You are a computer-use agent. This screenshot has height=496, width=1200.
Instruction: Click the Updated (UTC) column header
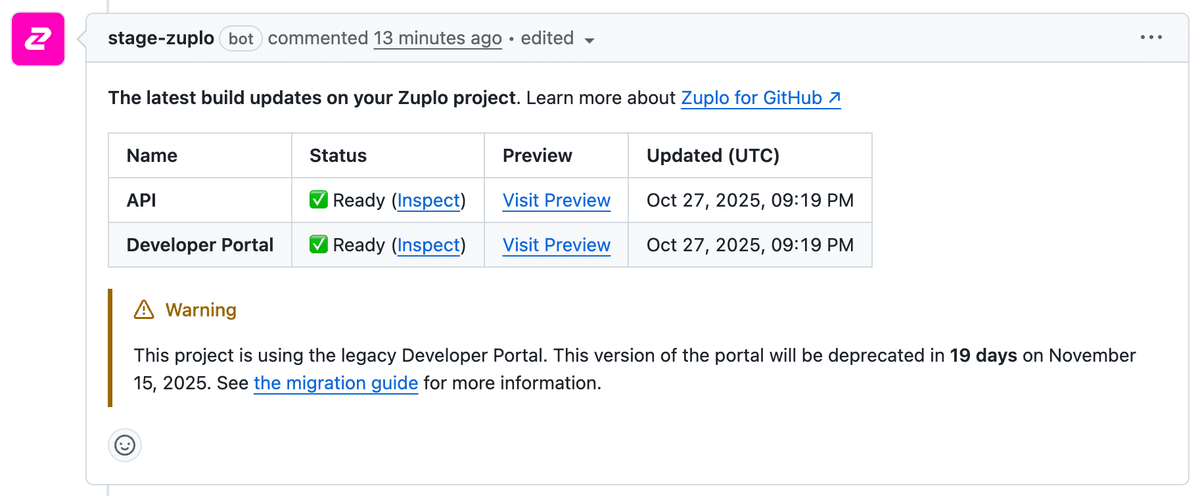tap(712, 155)
